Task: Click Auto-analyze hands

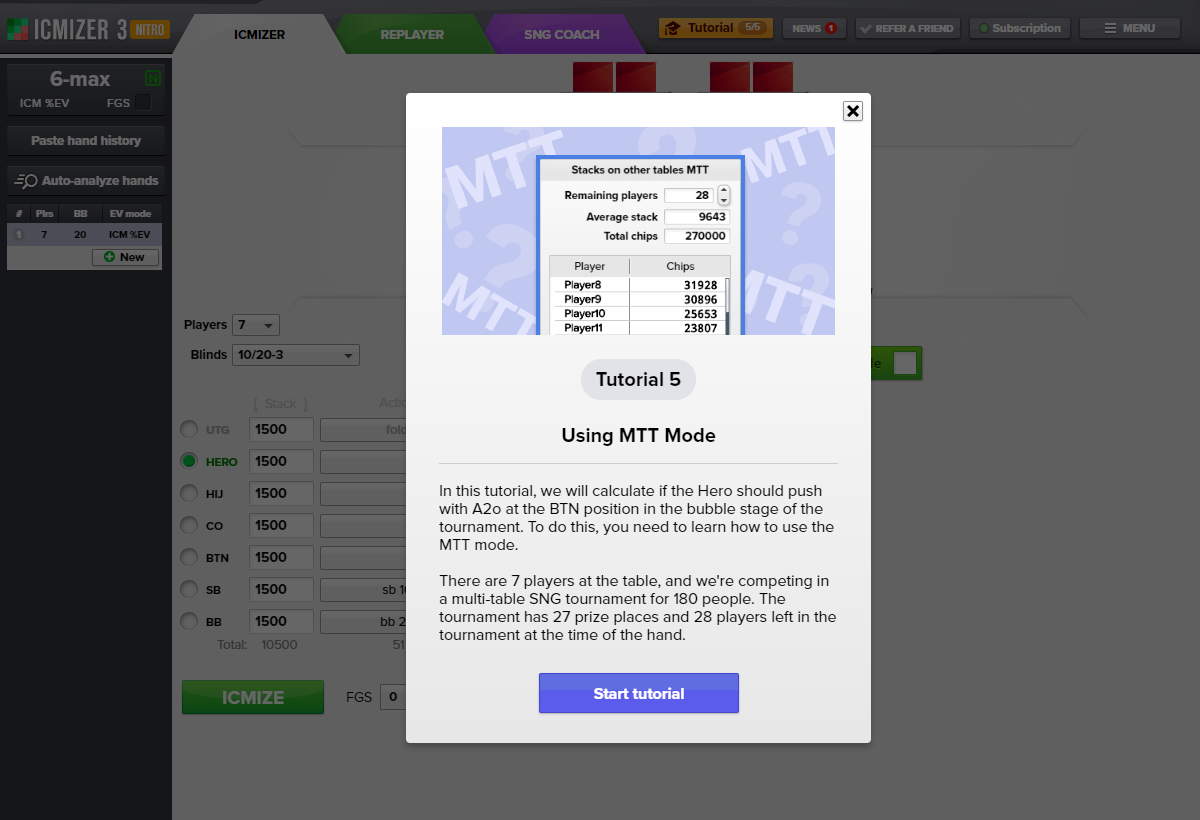Action: (x=85, y=181)
